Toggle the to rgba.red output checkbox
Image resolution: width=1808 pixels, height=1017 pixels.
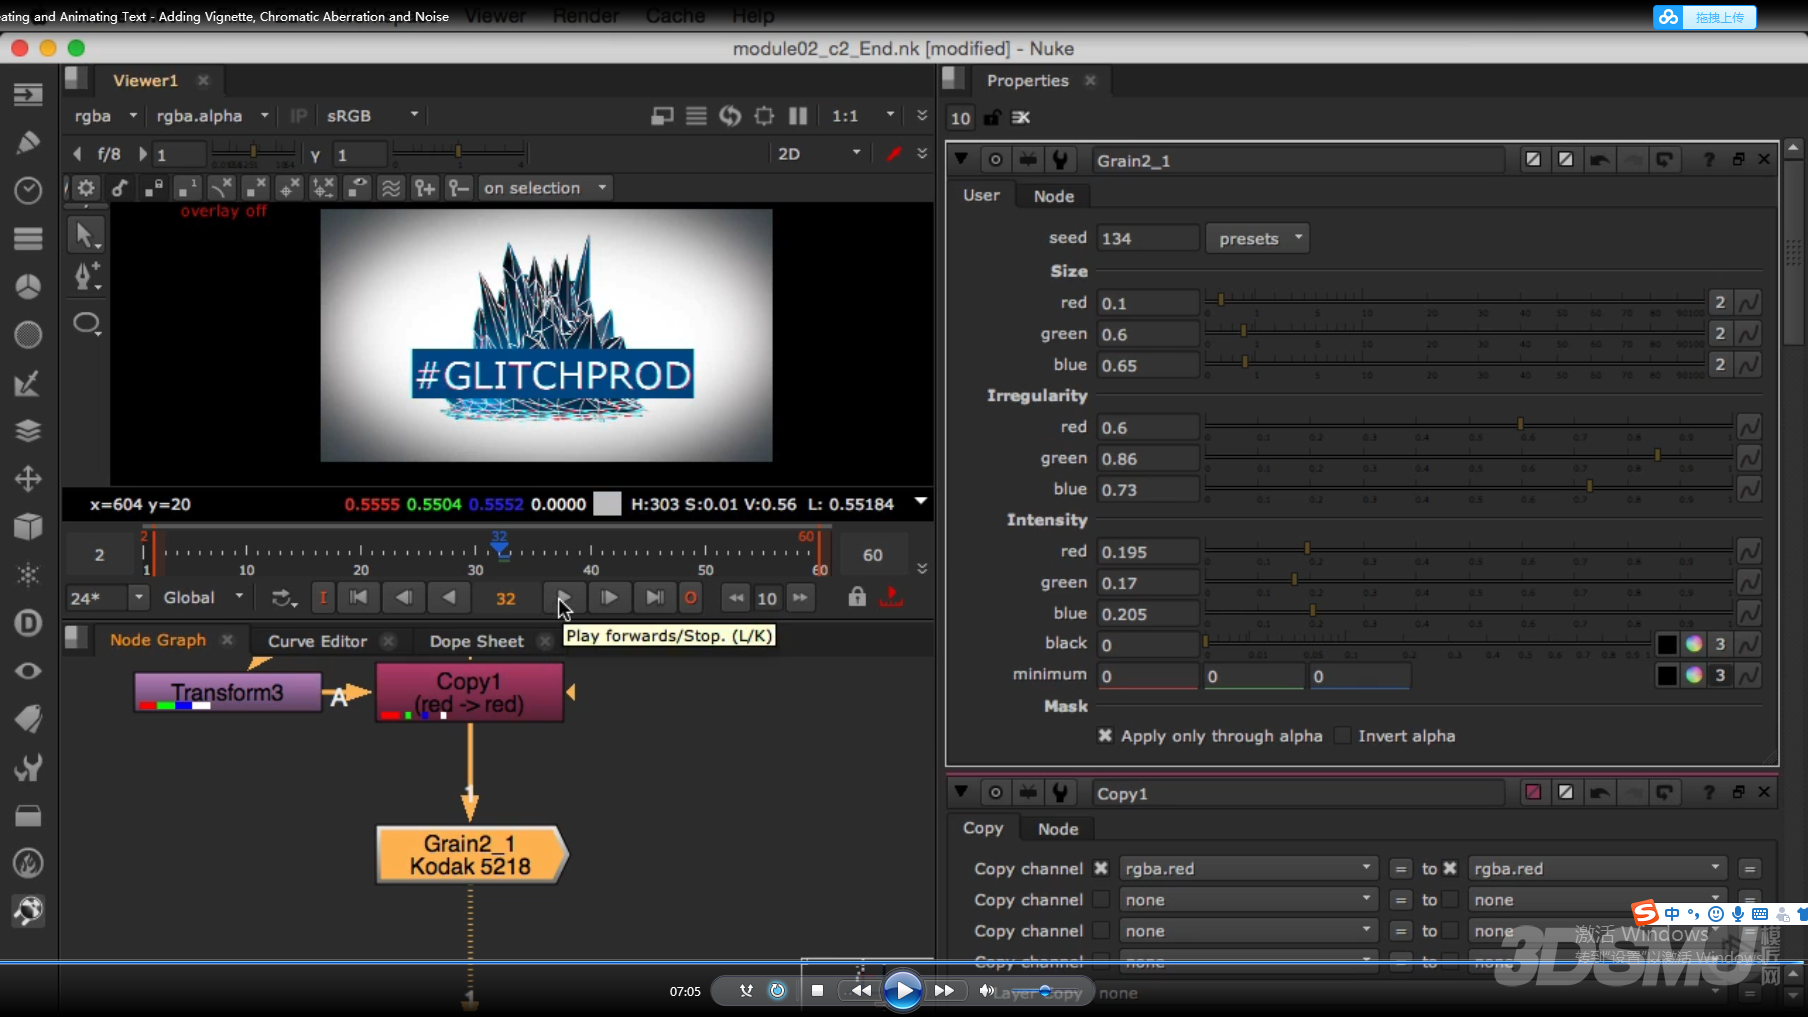coord(1450,868)
